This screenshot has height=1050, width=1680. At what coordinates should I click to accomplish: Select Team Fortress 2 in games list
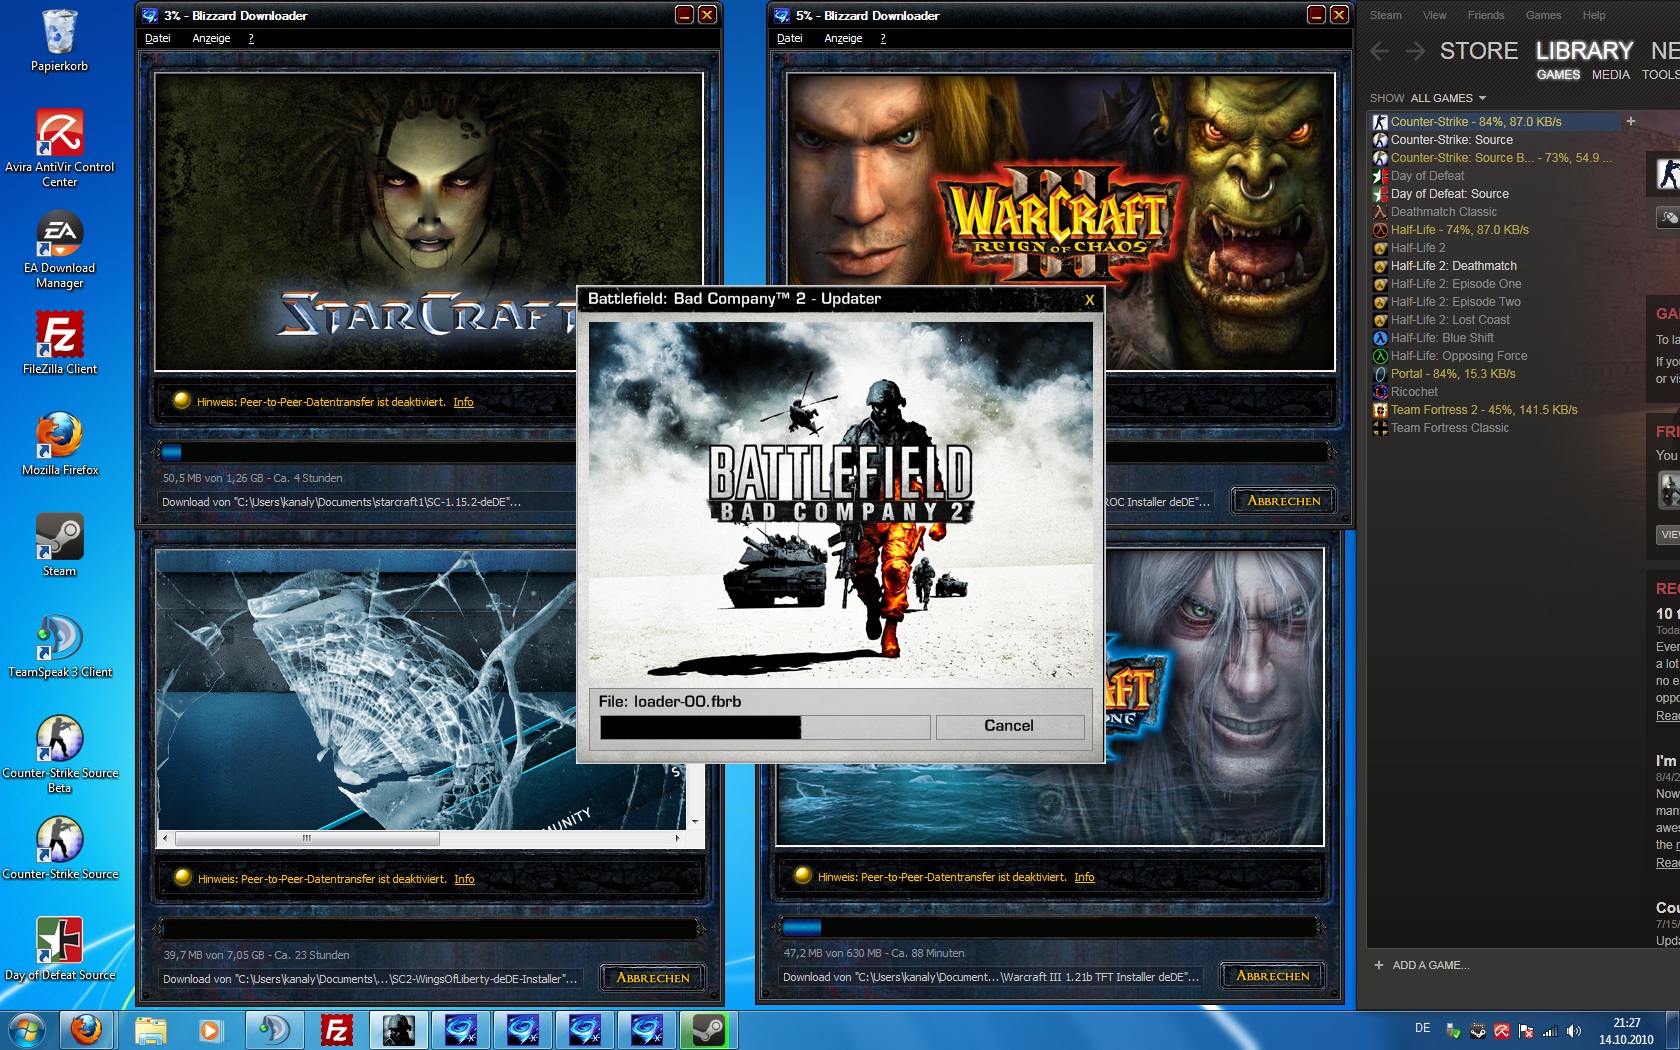click(x=1483, y=410)
